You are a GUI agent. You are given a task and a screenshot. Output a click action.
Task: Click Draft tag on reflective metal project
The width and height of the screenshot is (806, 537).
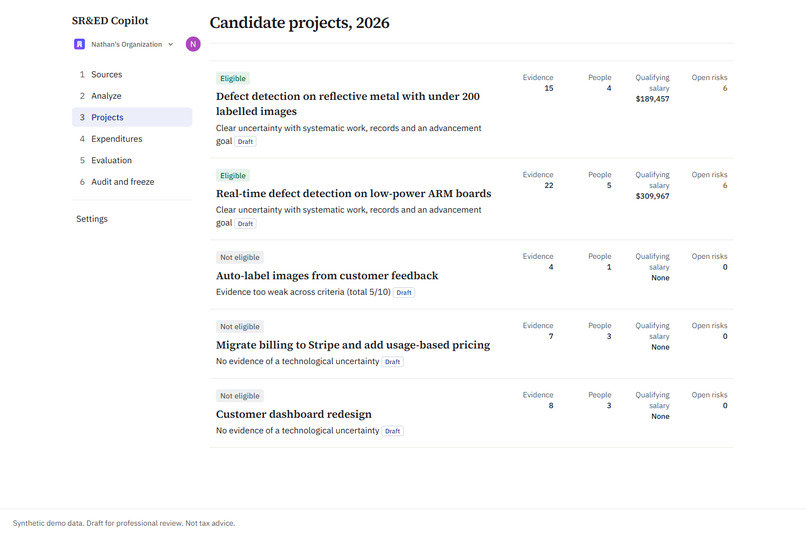click(x=246, y=142)
